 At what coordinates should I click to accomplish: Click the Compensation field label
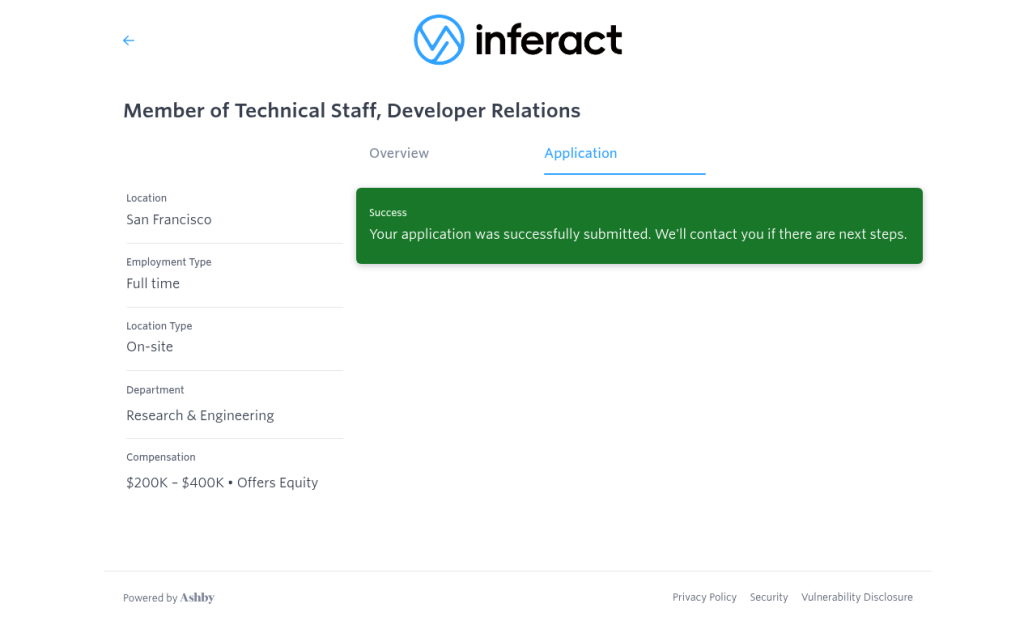(x=161, y=457)
